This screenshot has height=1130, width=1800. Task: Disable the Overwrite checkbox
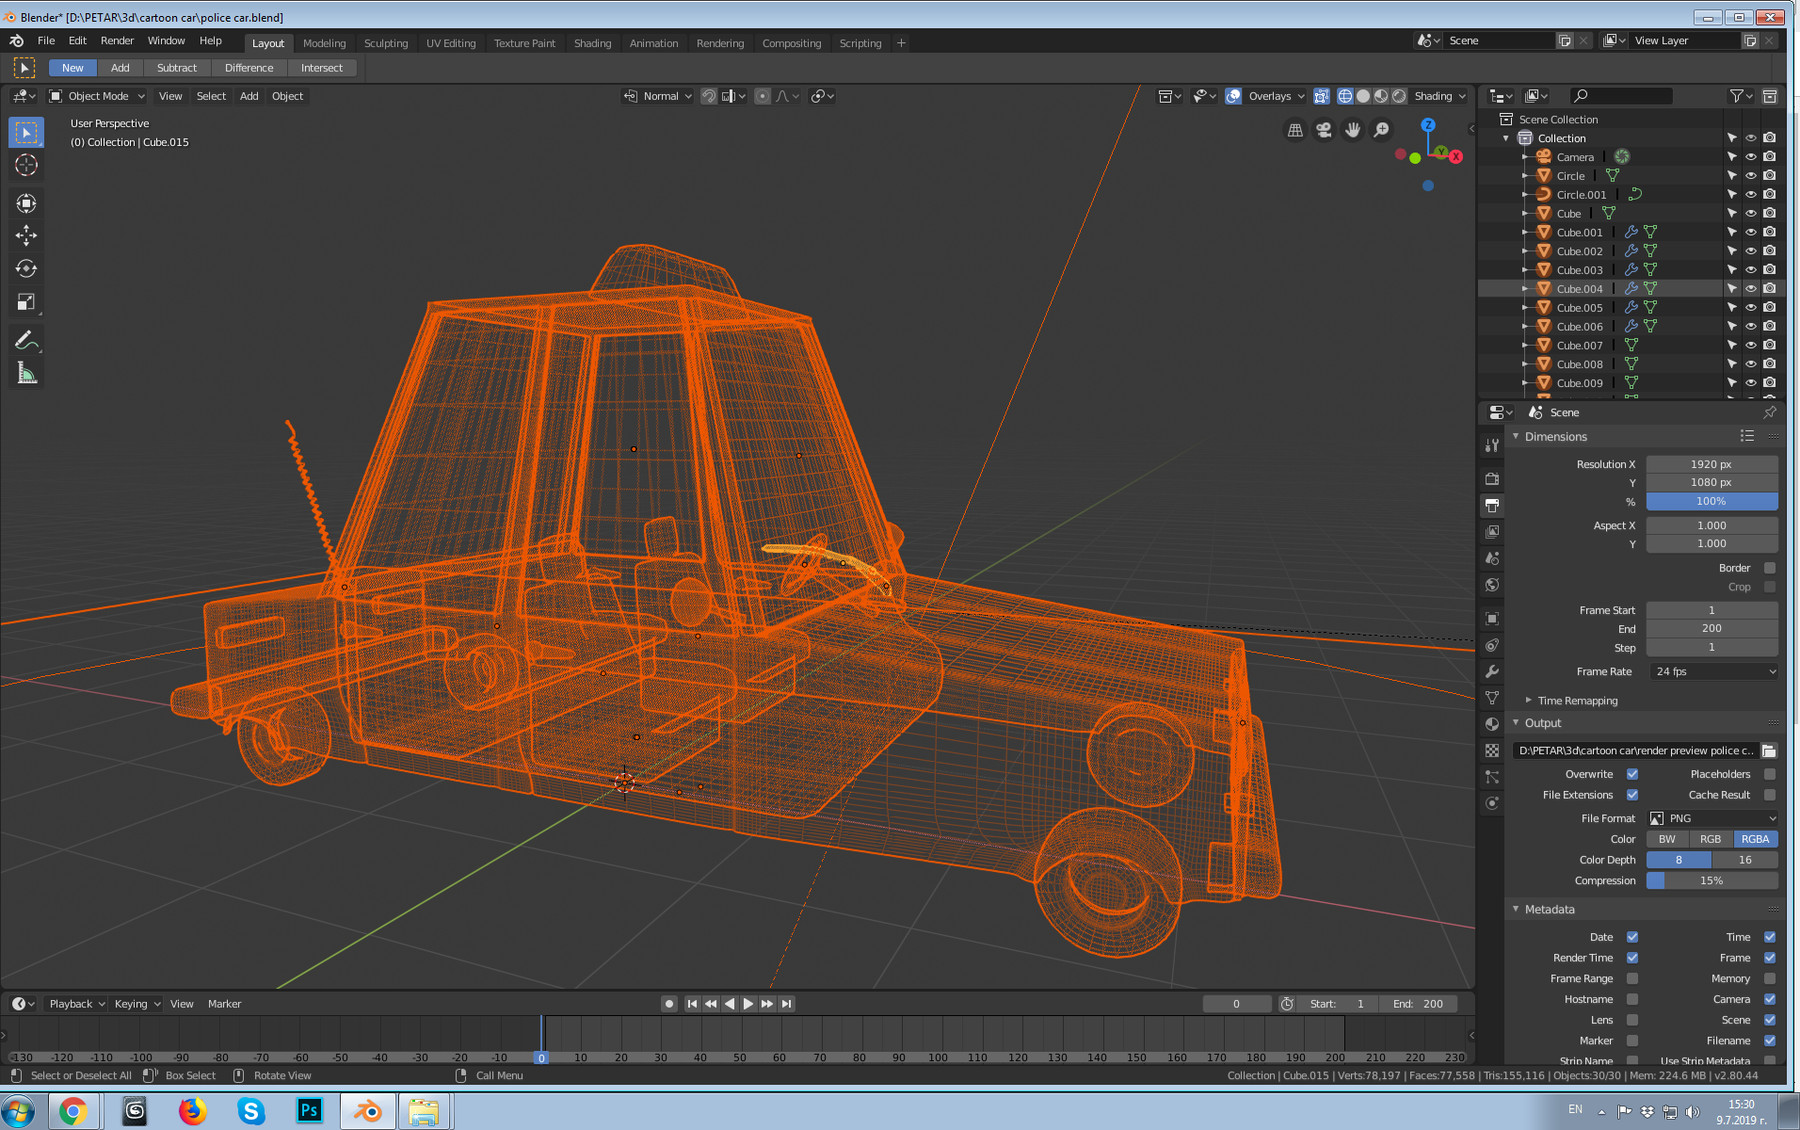1632,774
